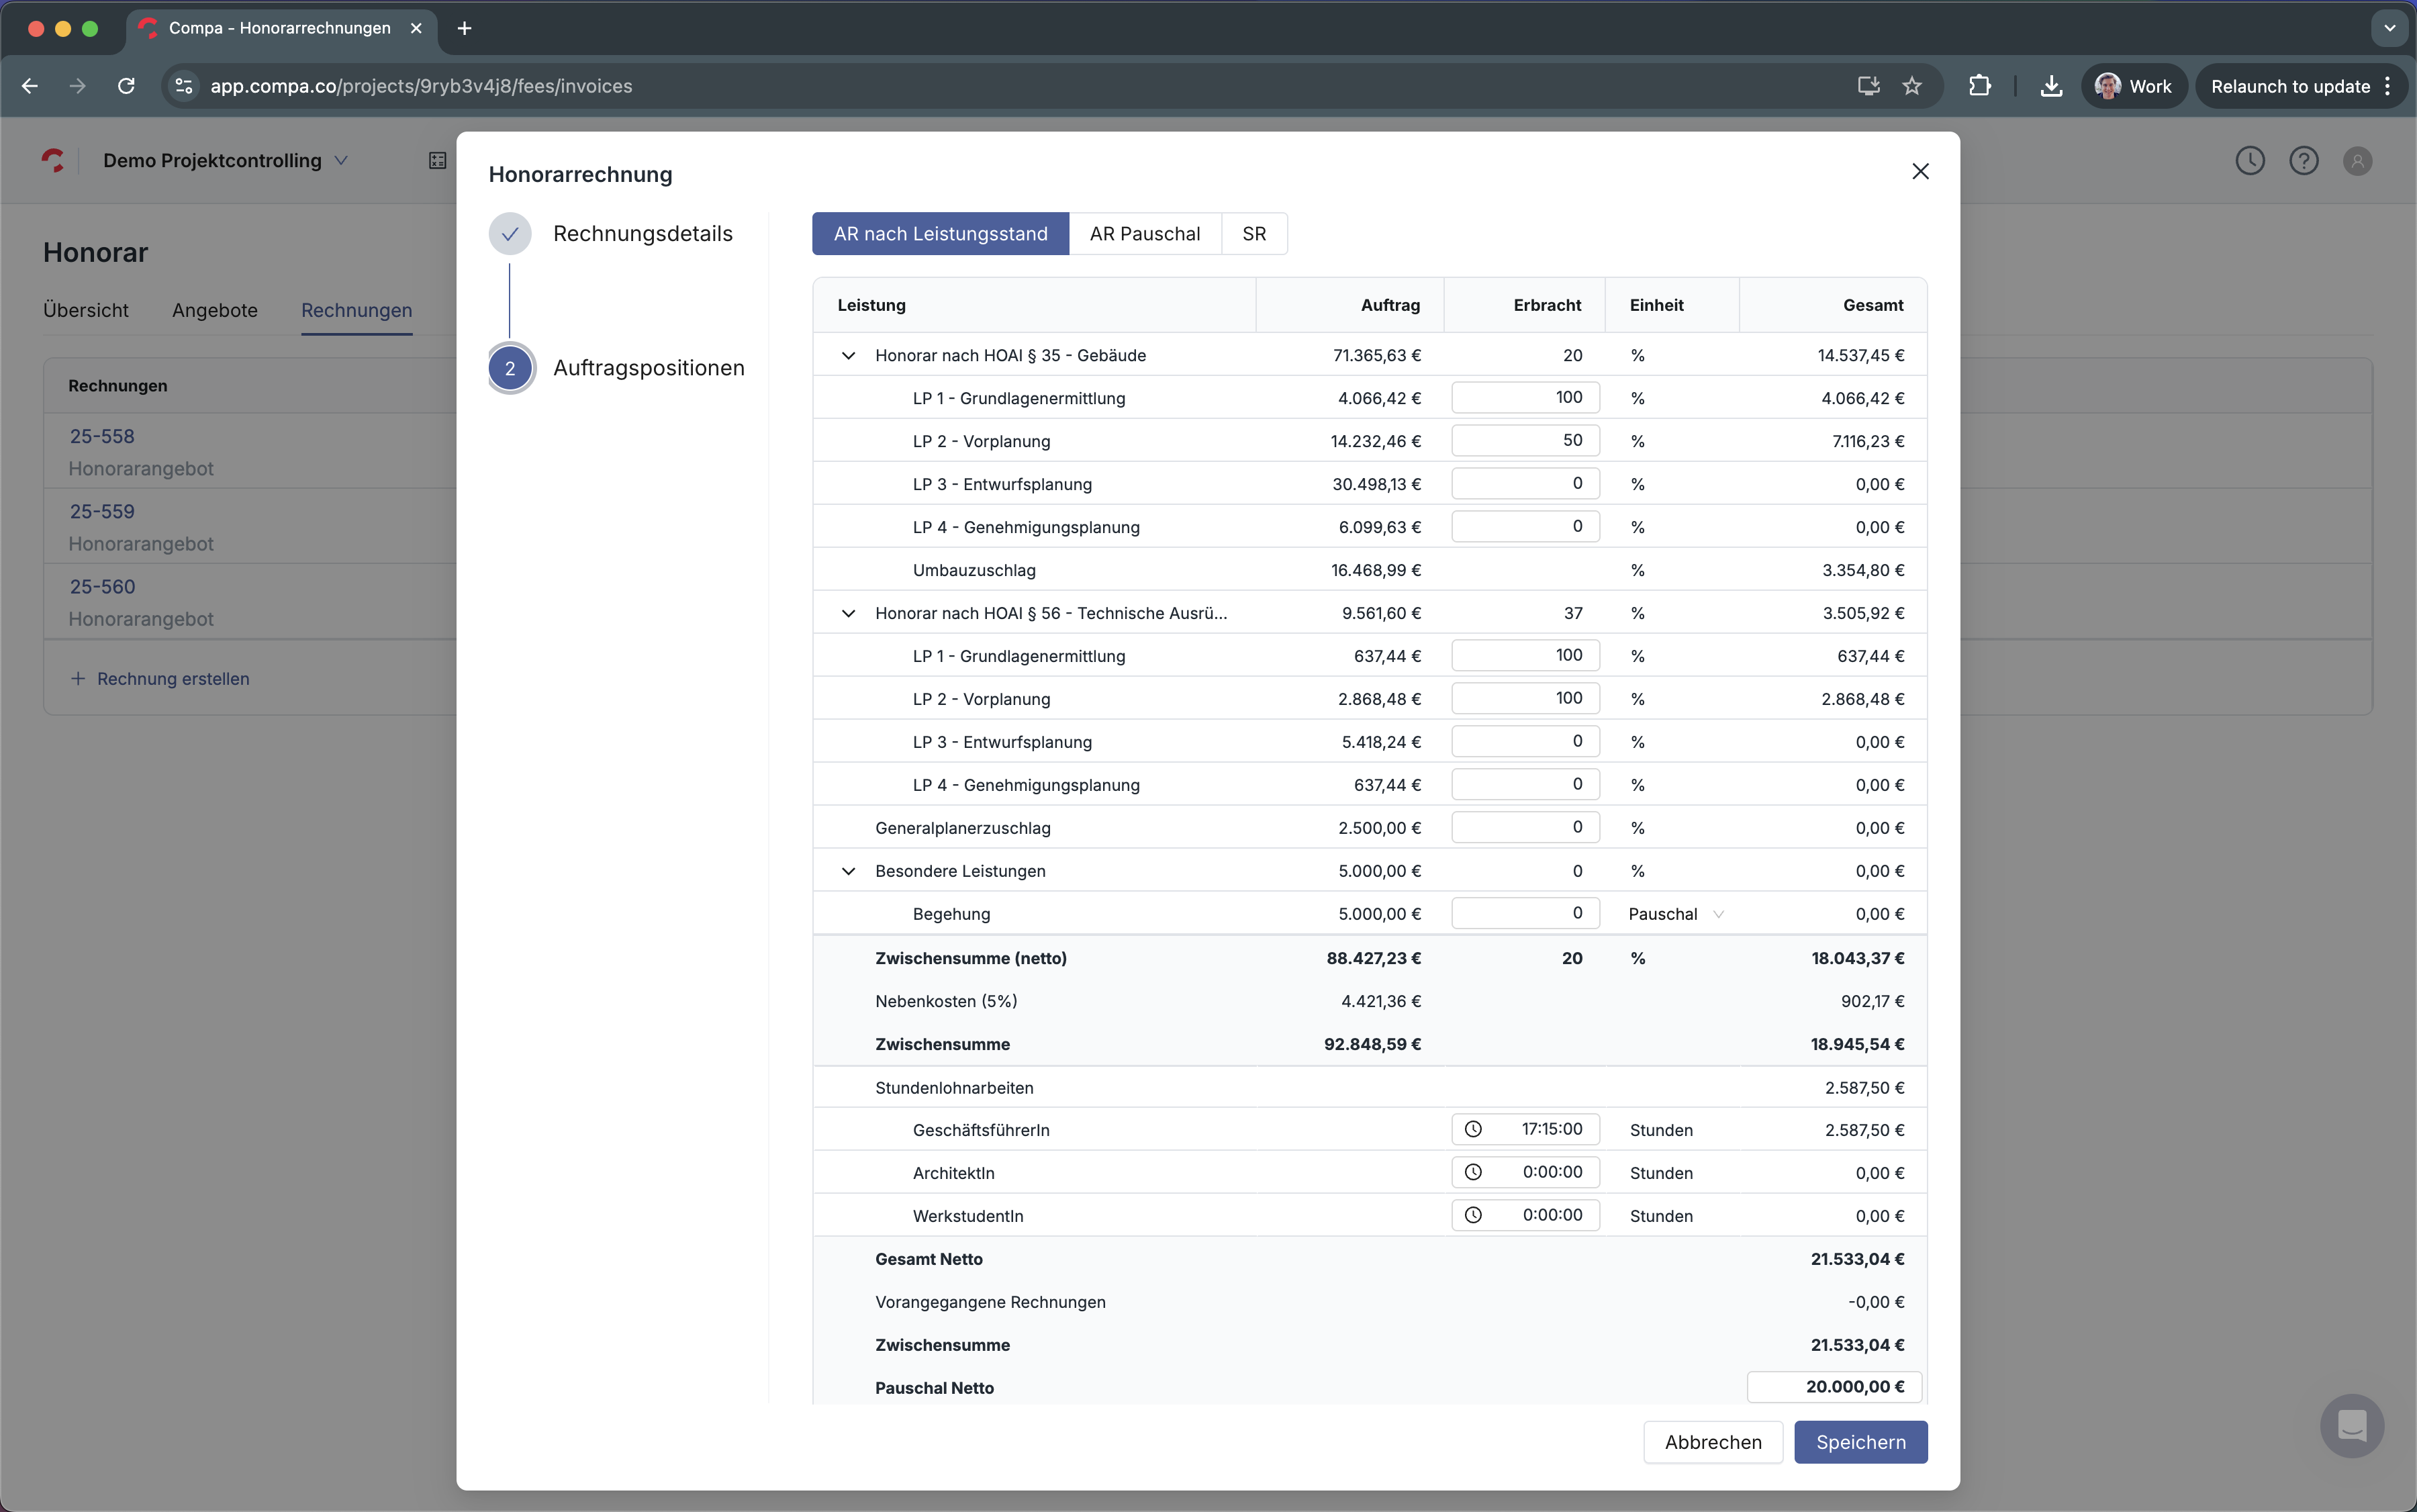Collapse Besondere Leistungen group

848,871
